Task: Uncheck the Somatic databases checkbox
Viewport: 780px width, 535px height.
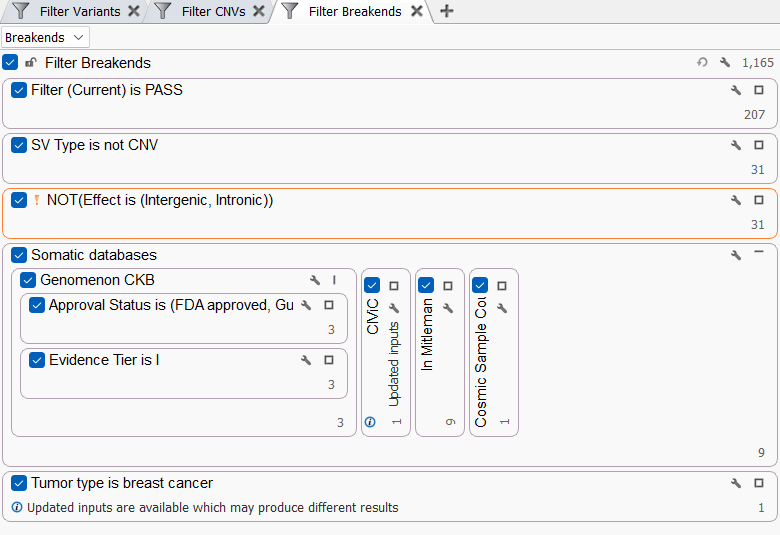Action: (19, 255)
